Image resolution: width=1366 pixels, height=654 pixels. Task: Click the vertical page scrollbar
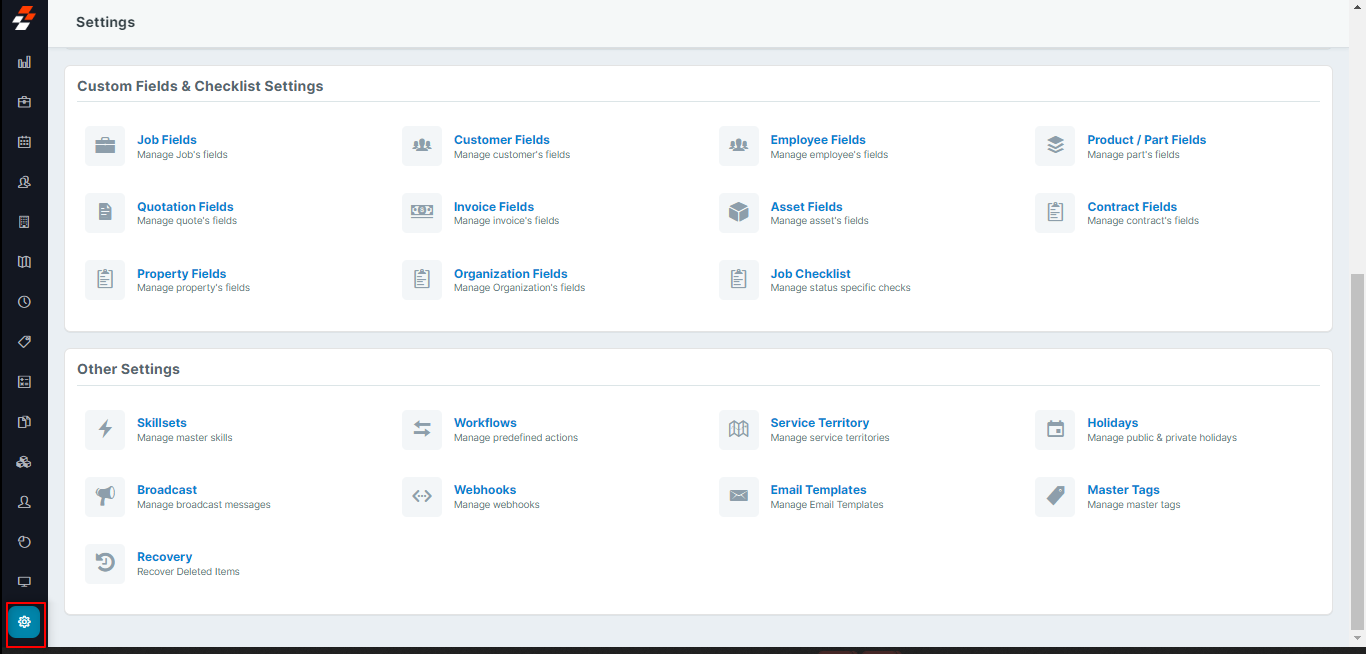pyautogui.click(x=1357, y=450)
